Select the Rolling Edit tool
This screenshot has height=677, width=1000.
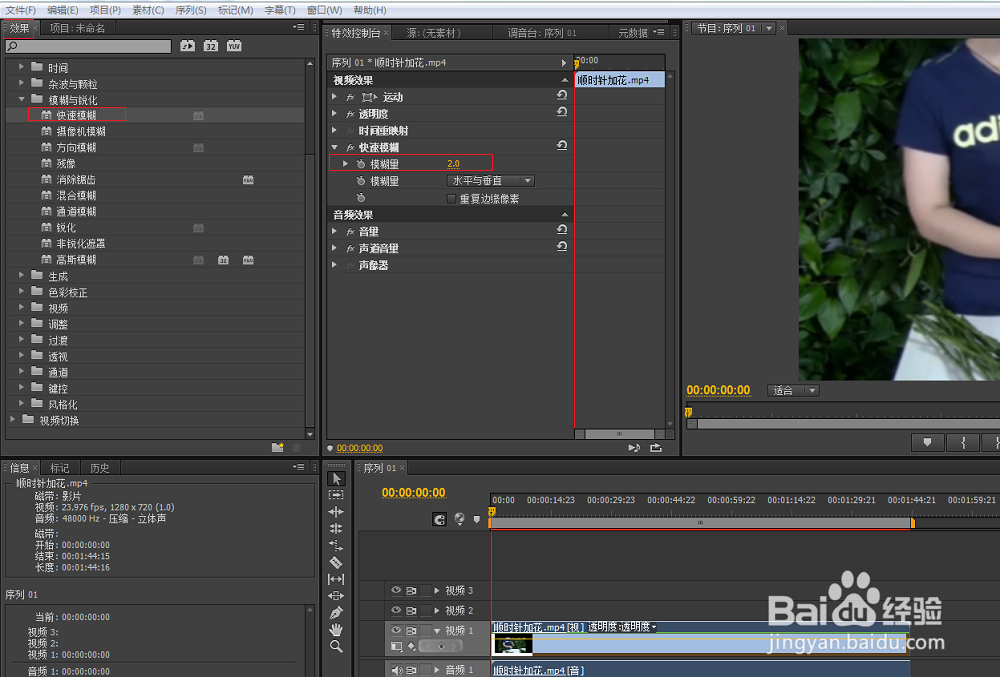pyautogui.click(x=336, y=528)
